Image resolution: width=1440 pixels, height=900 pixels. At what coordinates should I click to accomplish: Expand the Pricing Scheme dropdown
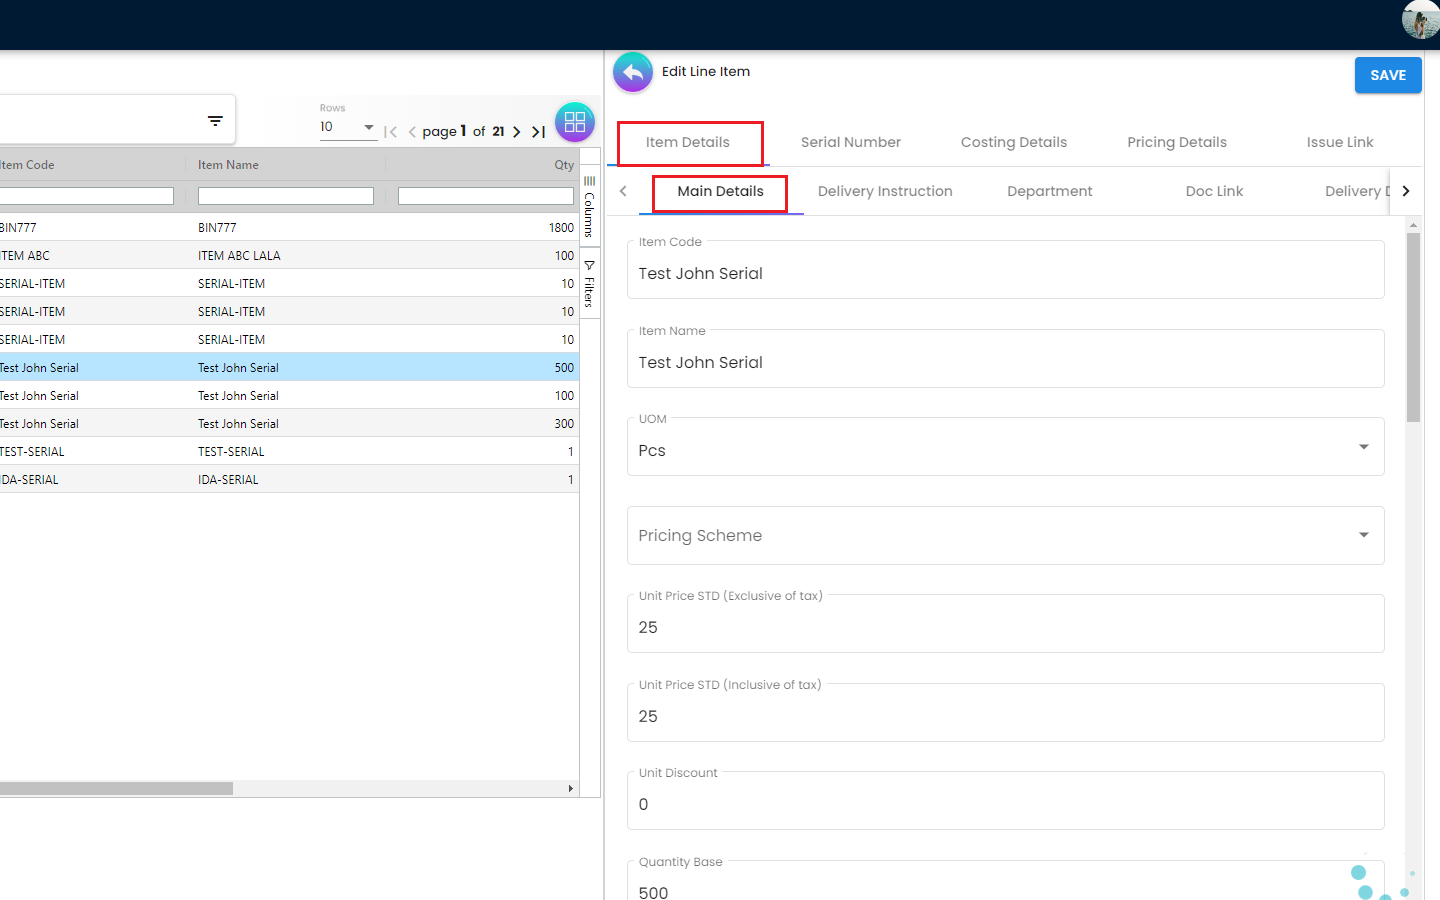(1363, 535)
